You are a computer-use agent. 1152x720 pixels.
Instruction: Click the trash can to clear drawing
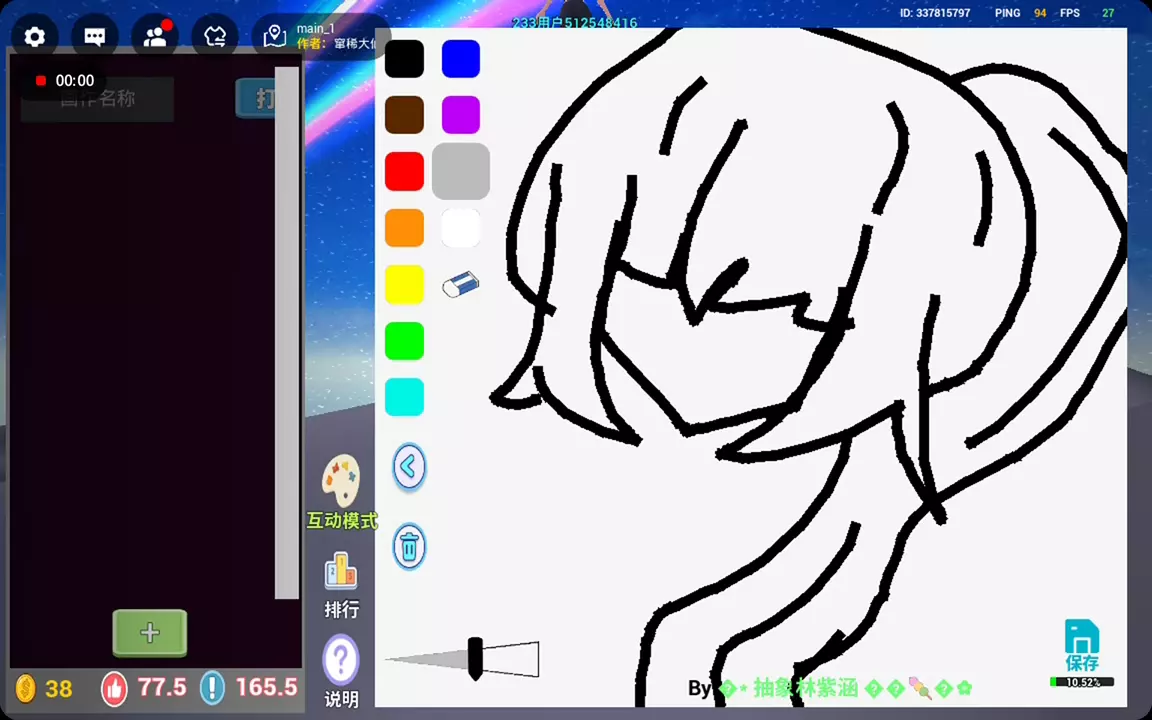click(409, 547)
